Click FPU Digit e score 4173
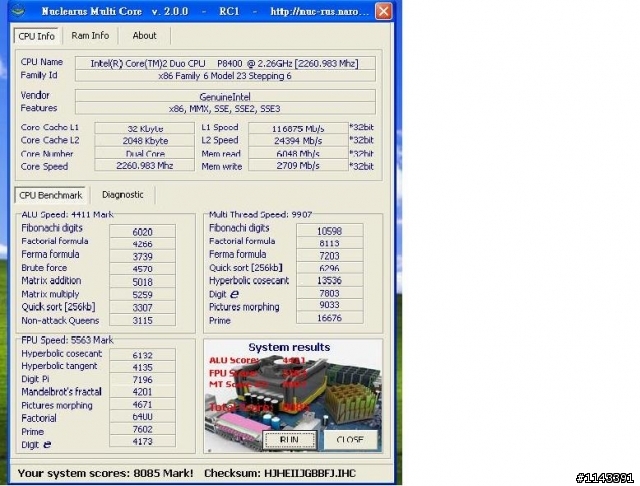 [142, 442]
